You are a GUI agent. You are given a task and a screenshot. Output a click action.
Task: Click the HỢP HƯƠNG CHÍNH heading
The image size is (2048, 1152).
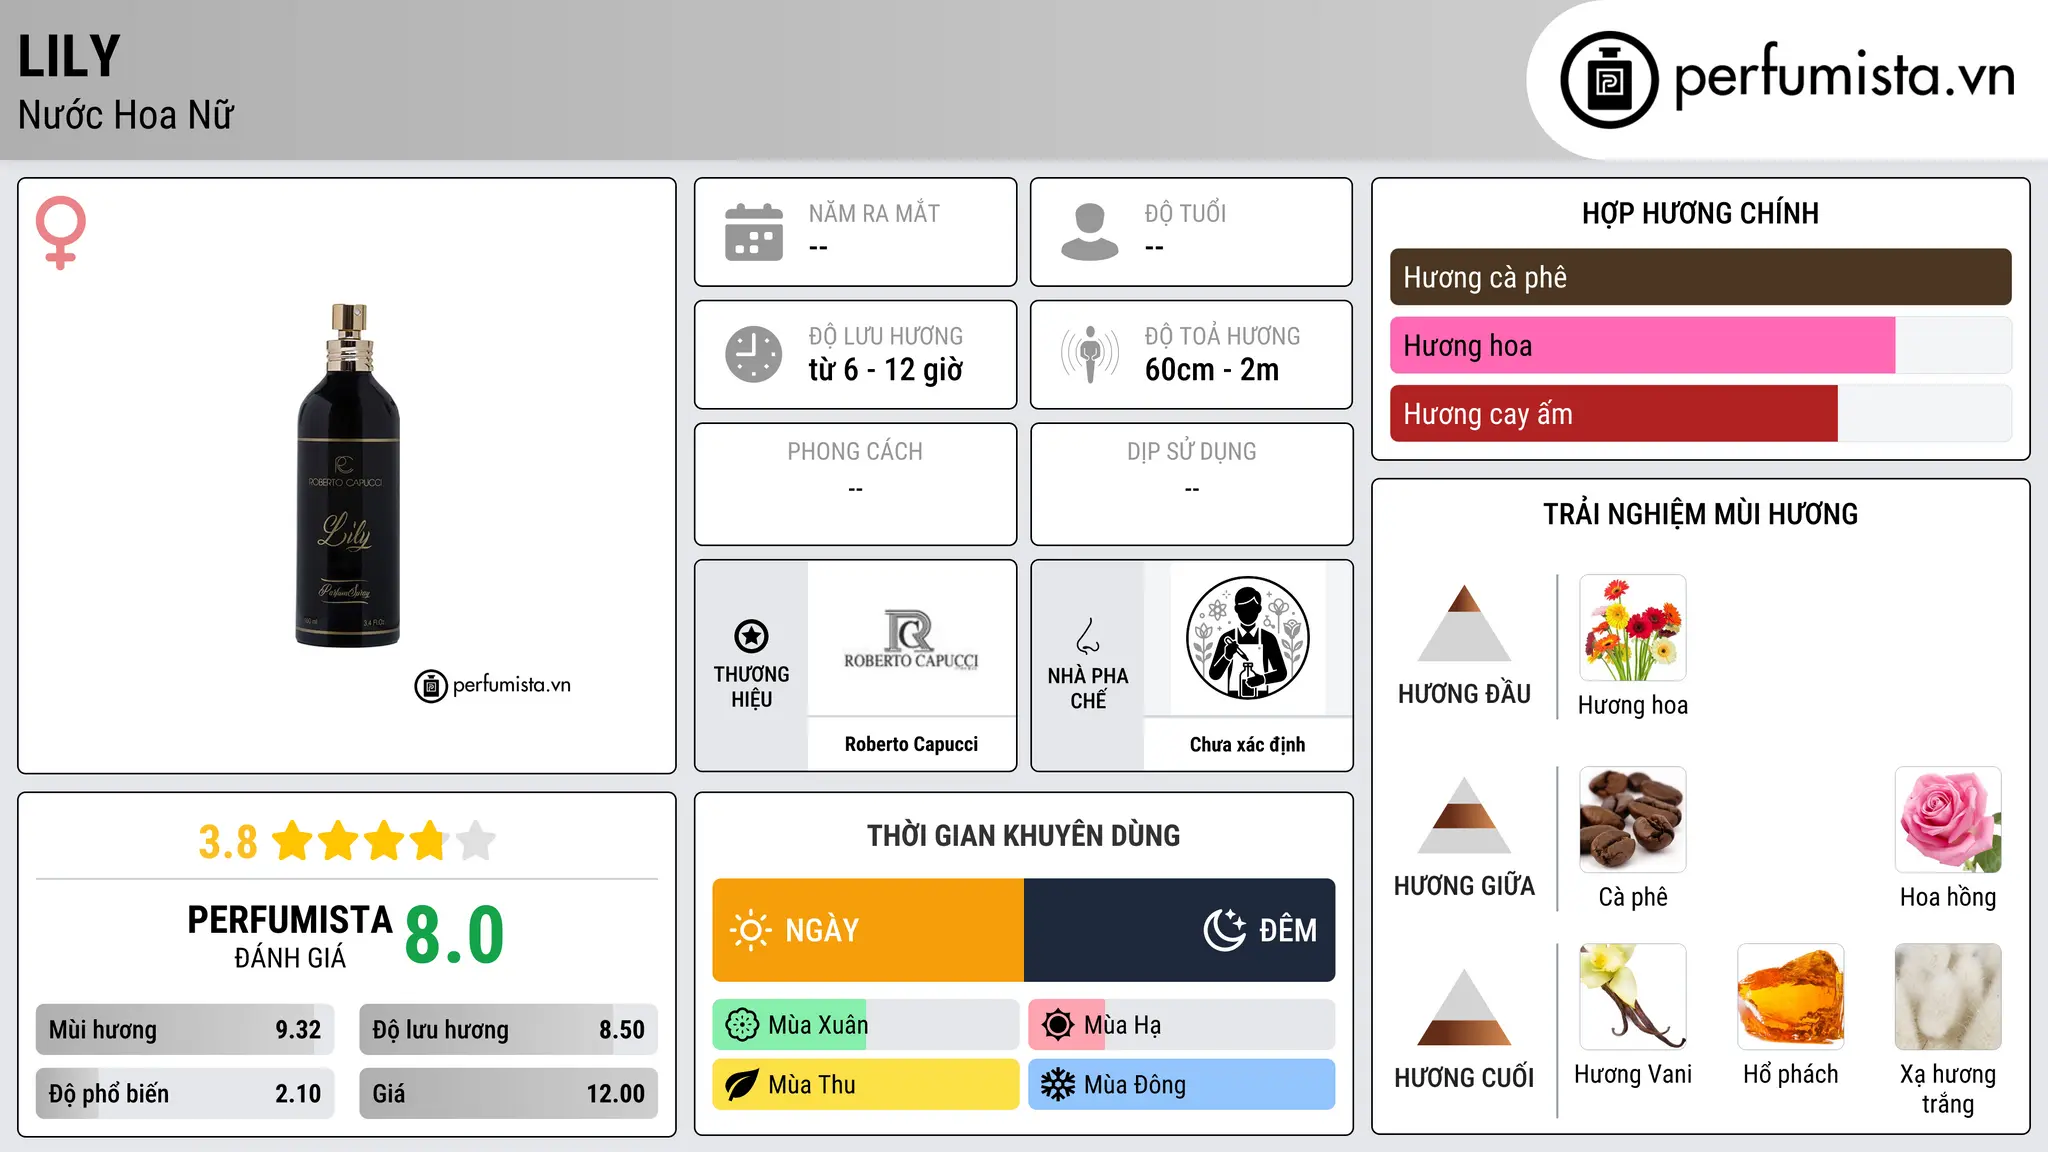pos(1700,213)
